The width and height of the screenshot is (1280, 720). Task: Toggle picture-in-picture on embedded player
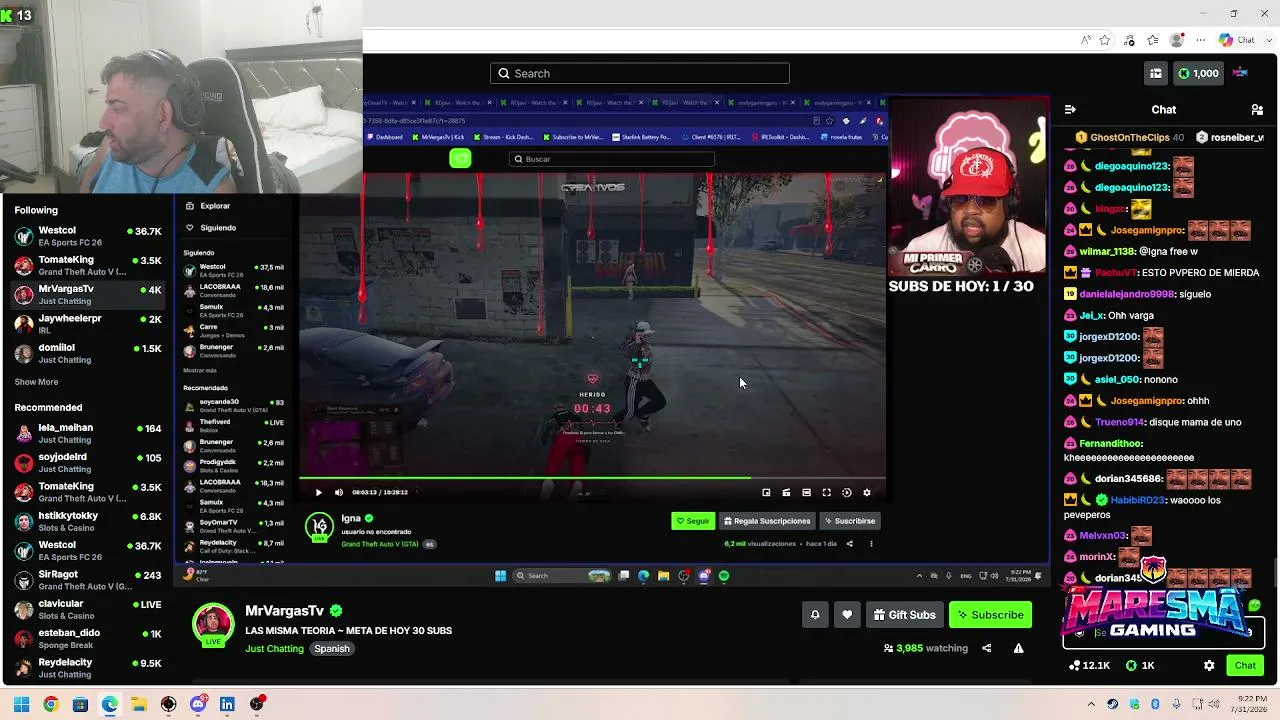pos(766,492)
